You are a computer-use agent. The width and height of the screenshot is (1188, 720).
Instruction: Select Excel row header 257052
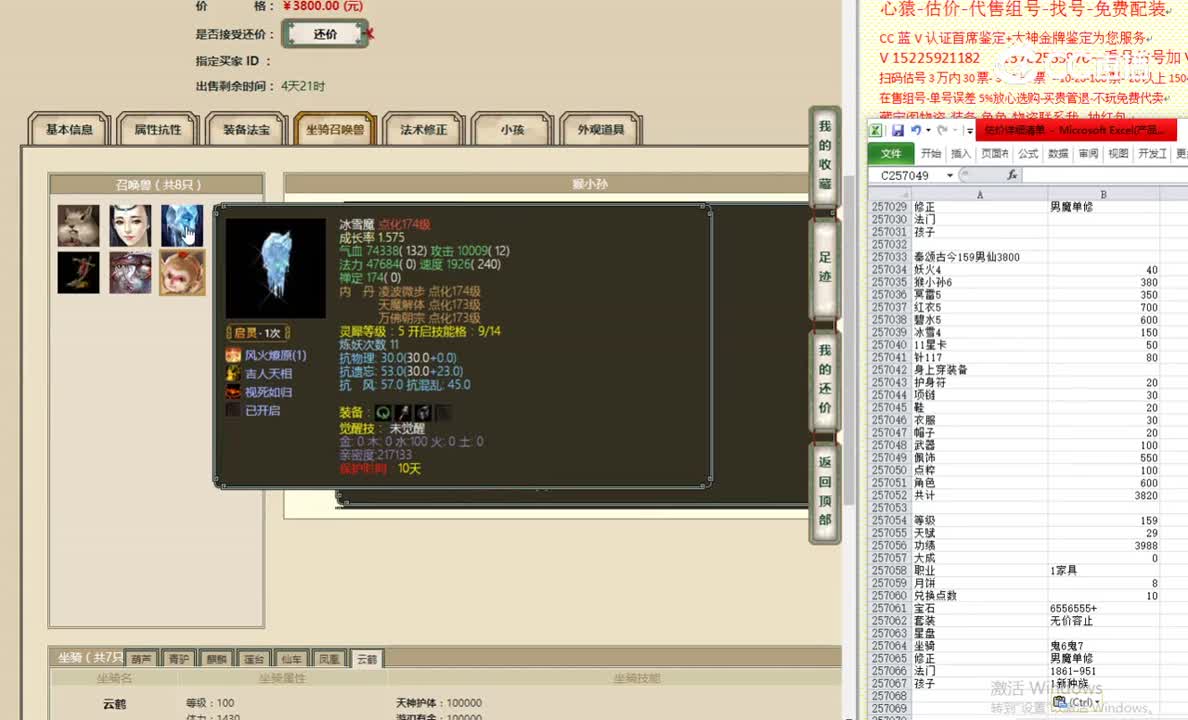pos(889,495)
